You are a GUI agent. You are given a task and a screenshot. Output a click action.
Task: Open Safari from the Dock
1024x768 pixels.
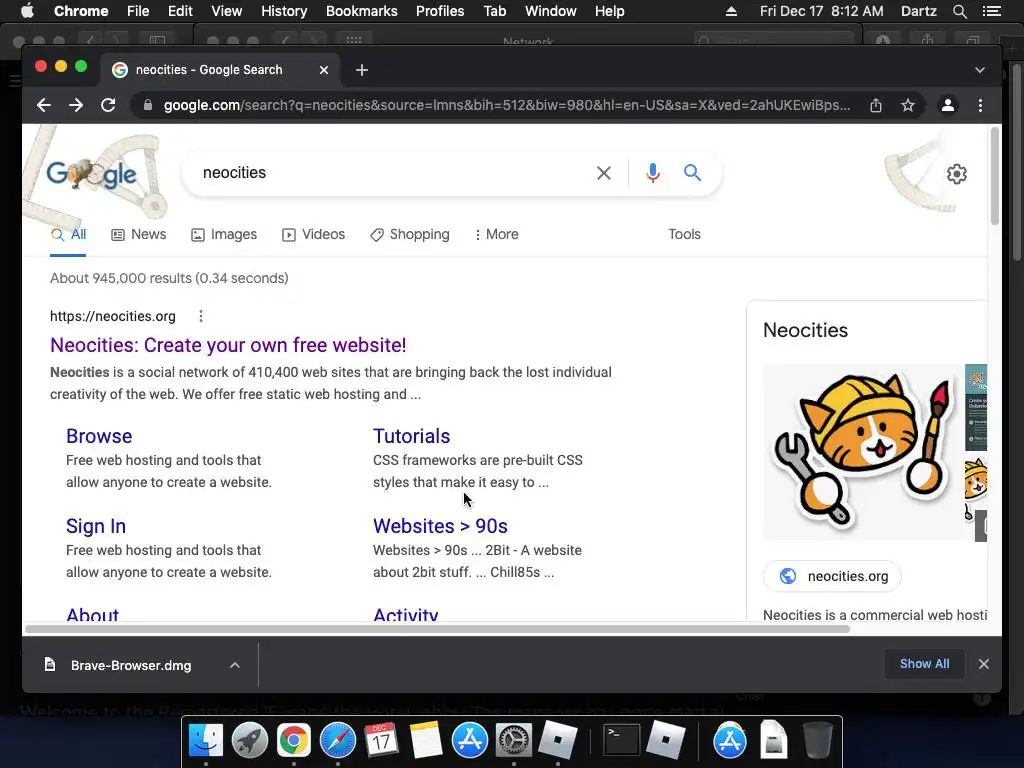(338, 740)
